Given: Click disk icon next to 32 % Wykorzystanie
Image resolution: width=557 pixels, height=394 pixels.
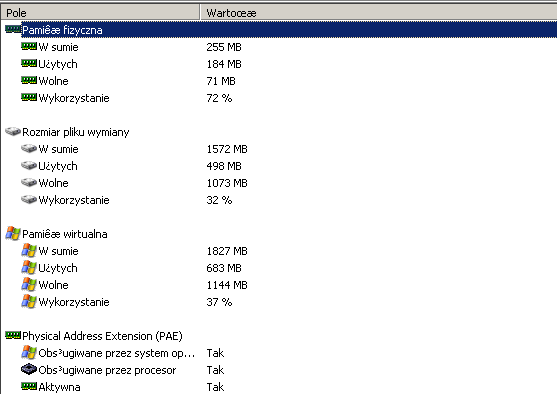Looking at the screenshot, I should click(x=29, y=199).
